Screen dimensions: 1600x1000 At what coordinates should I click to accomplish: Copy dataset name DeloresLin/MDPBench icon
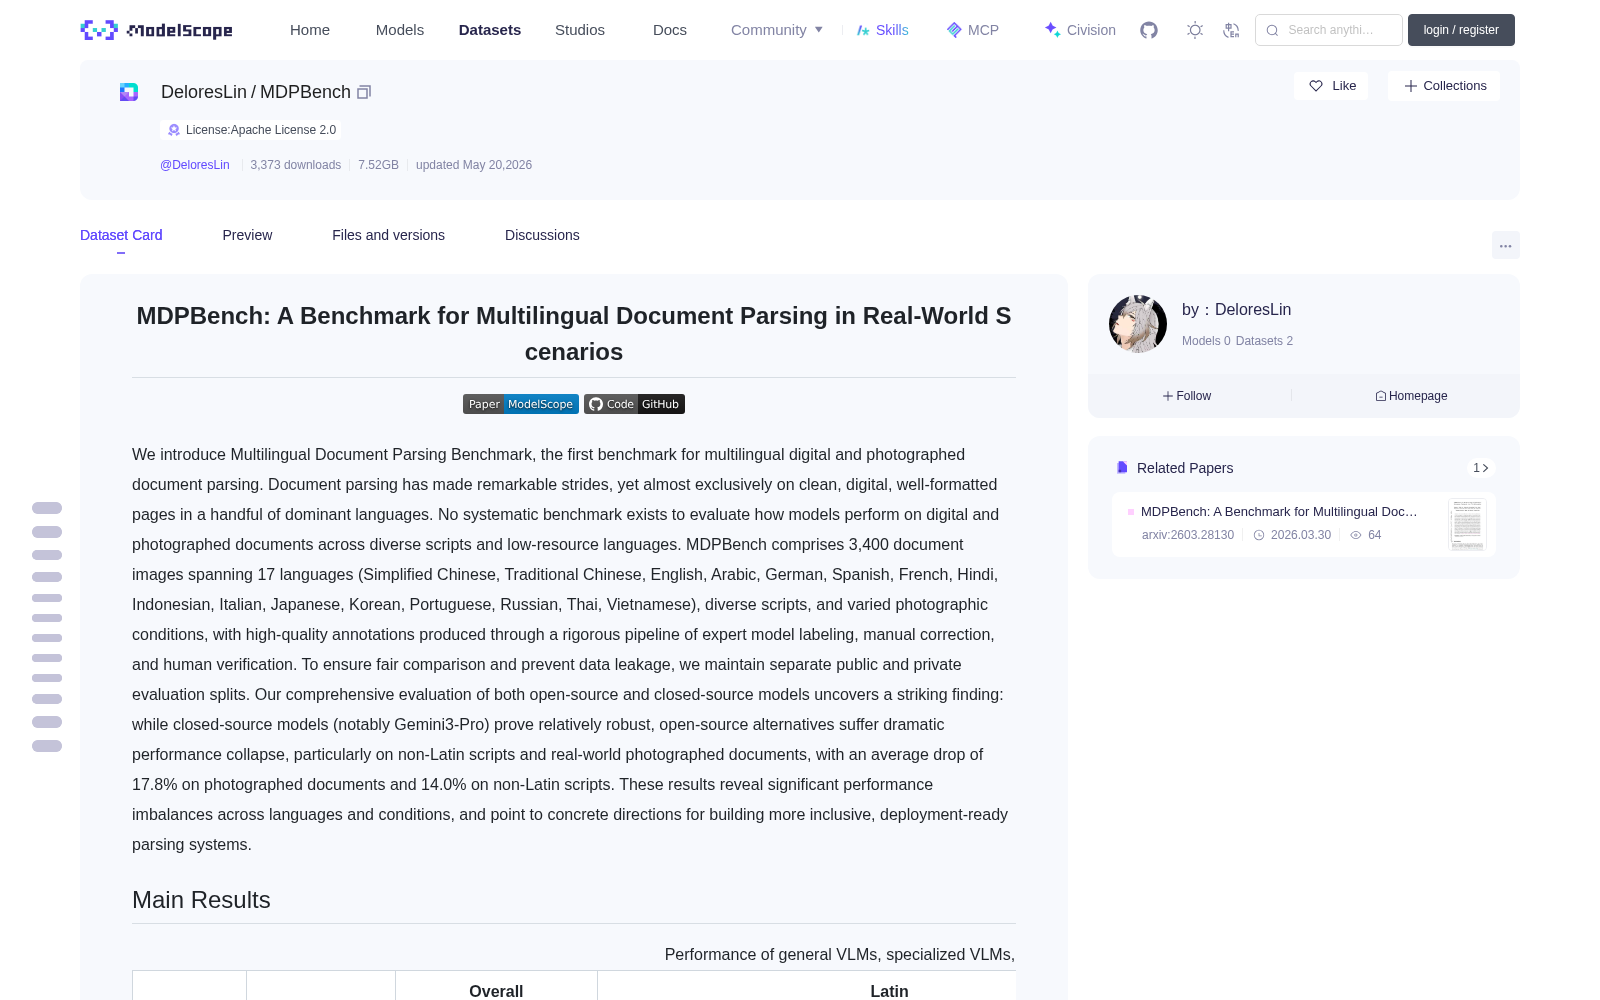pyautogui.click(x=364, y=92)
